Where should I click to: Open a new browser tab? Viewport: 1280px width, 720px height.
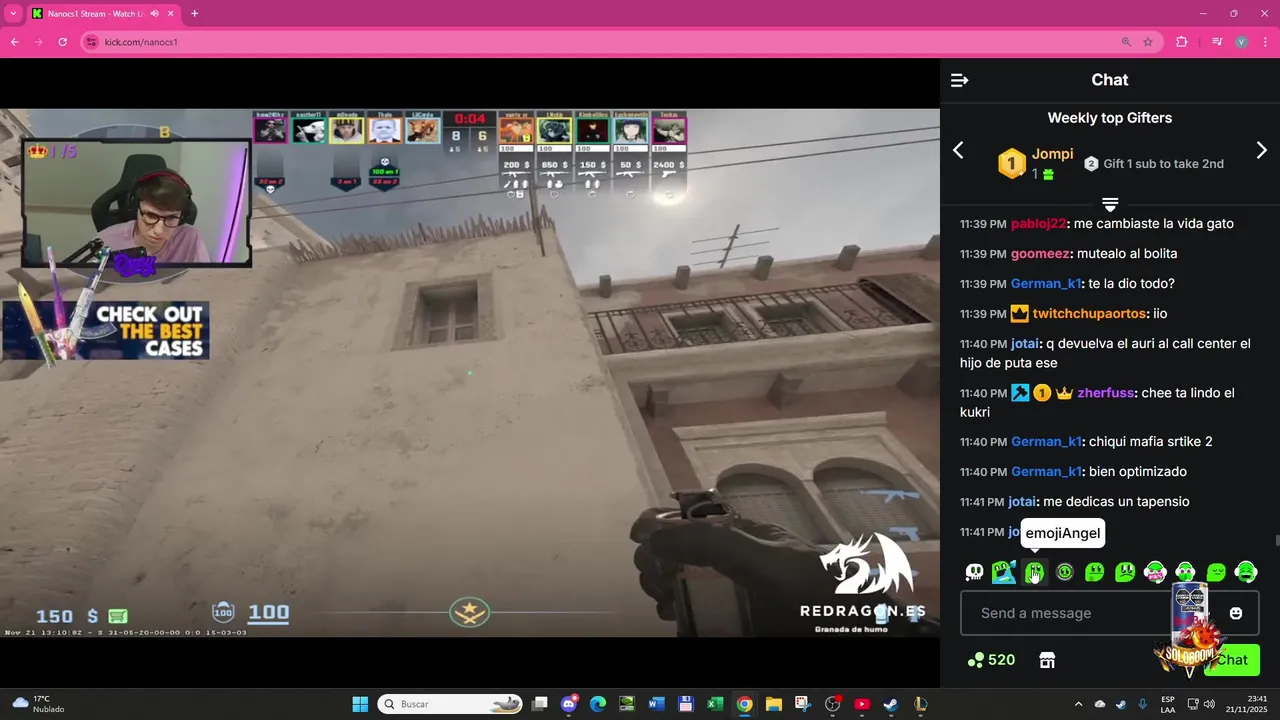click(194, 13)
